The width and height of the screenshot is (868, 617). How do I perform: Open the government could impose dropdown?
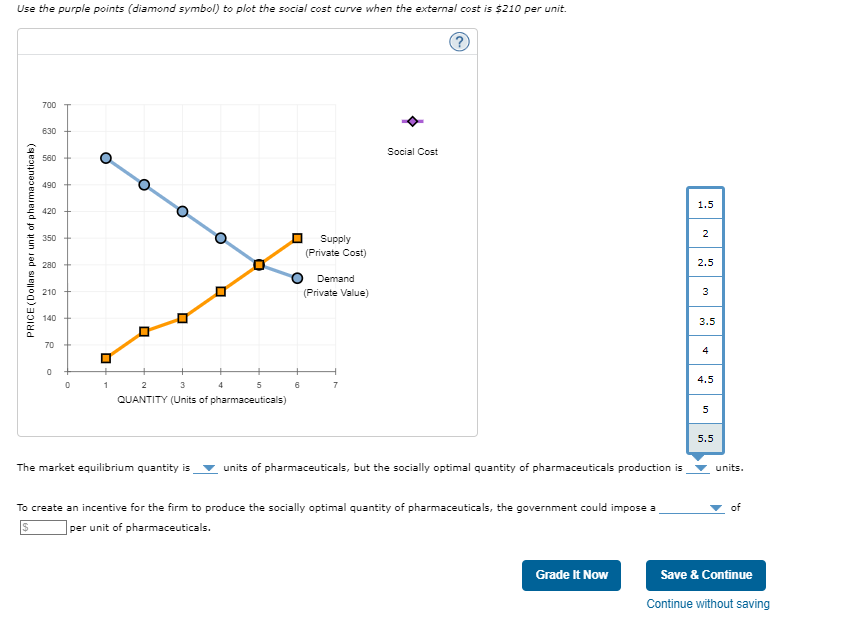pyautogui.click(x=715, y=507)
